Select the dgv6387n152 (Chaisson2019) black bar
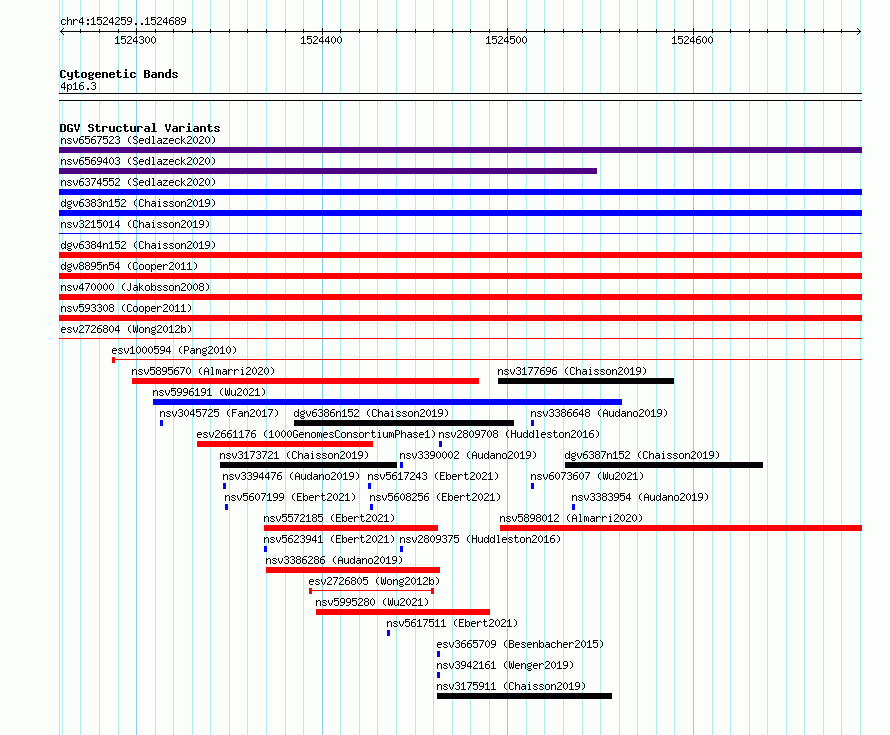The image size is (890, 735). (x=664, y=465)
